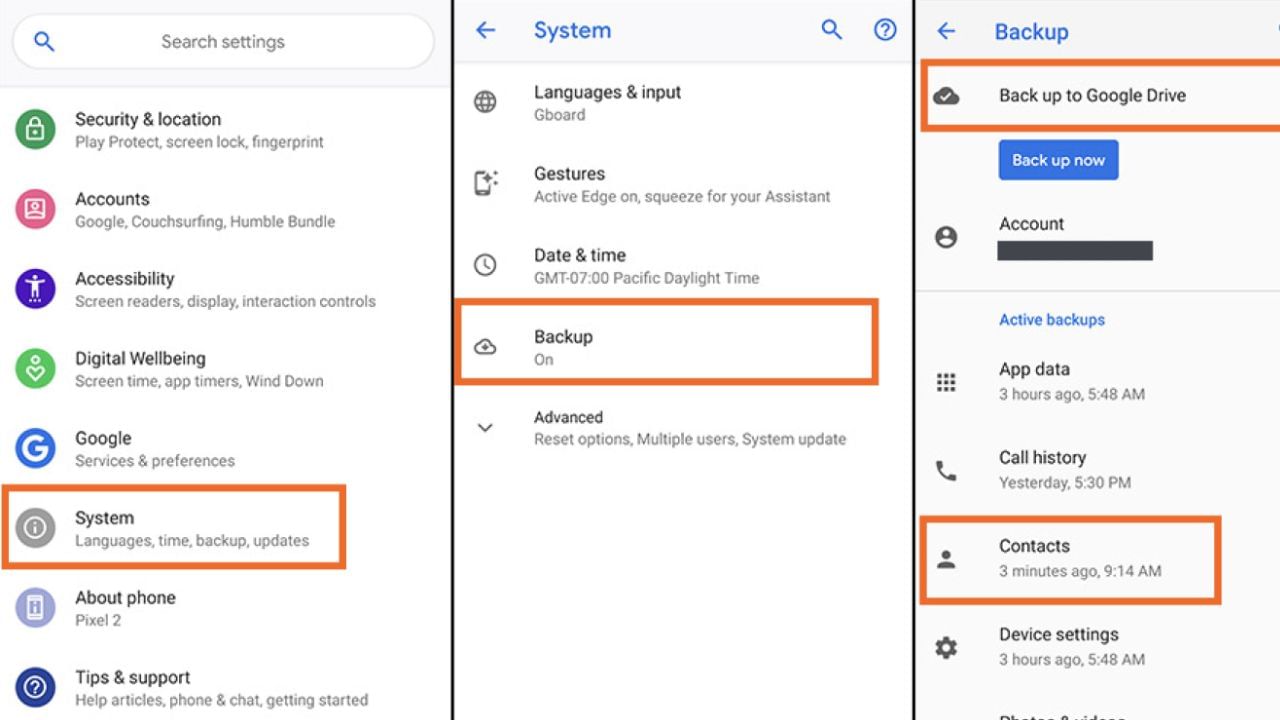Open About phone Pixel 2

[226, 607]
